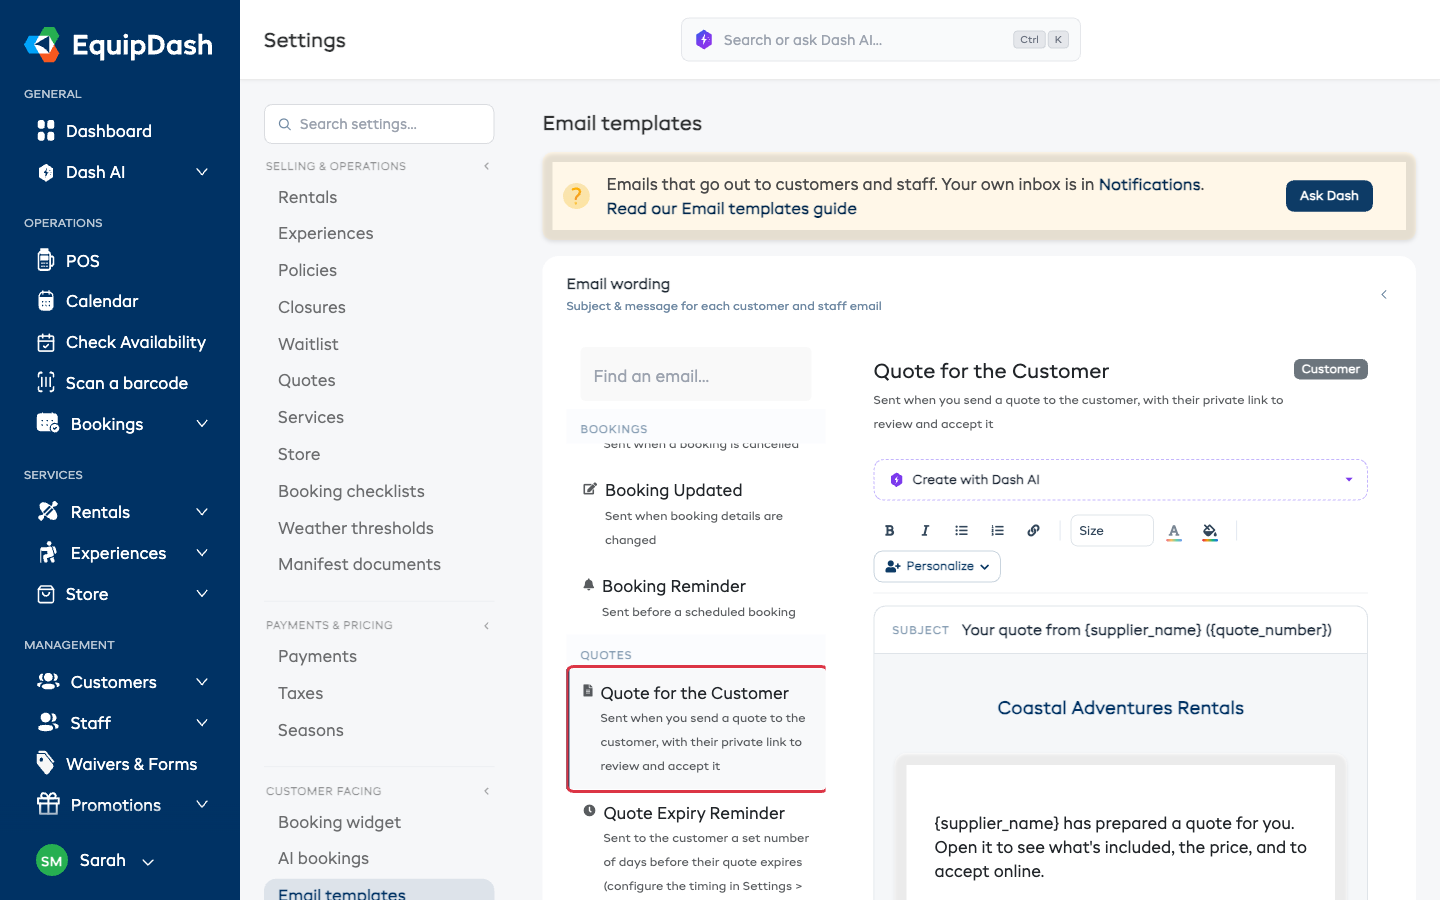Click the Ask Dash button
1440x900 pixels.
tap(1329, 196)
